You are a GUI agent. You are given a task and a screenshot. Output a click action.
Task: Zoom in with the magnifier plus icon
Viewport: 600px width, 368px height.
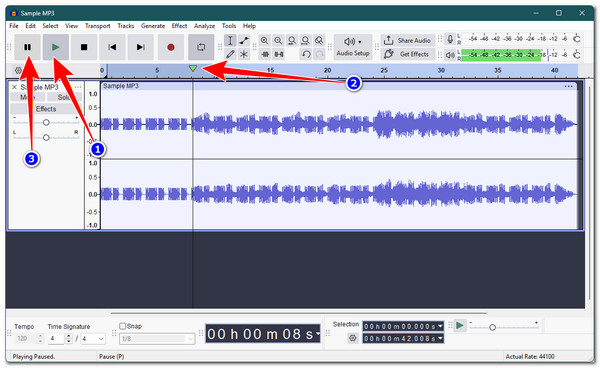coord(264,41)
